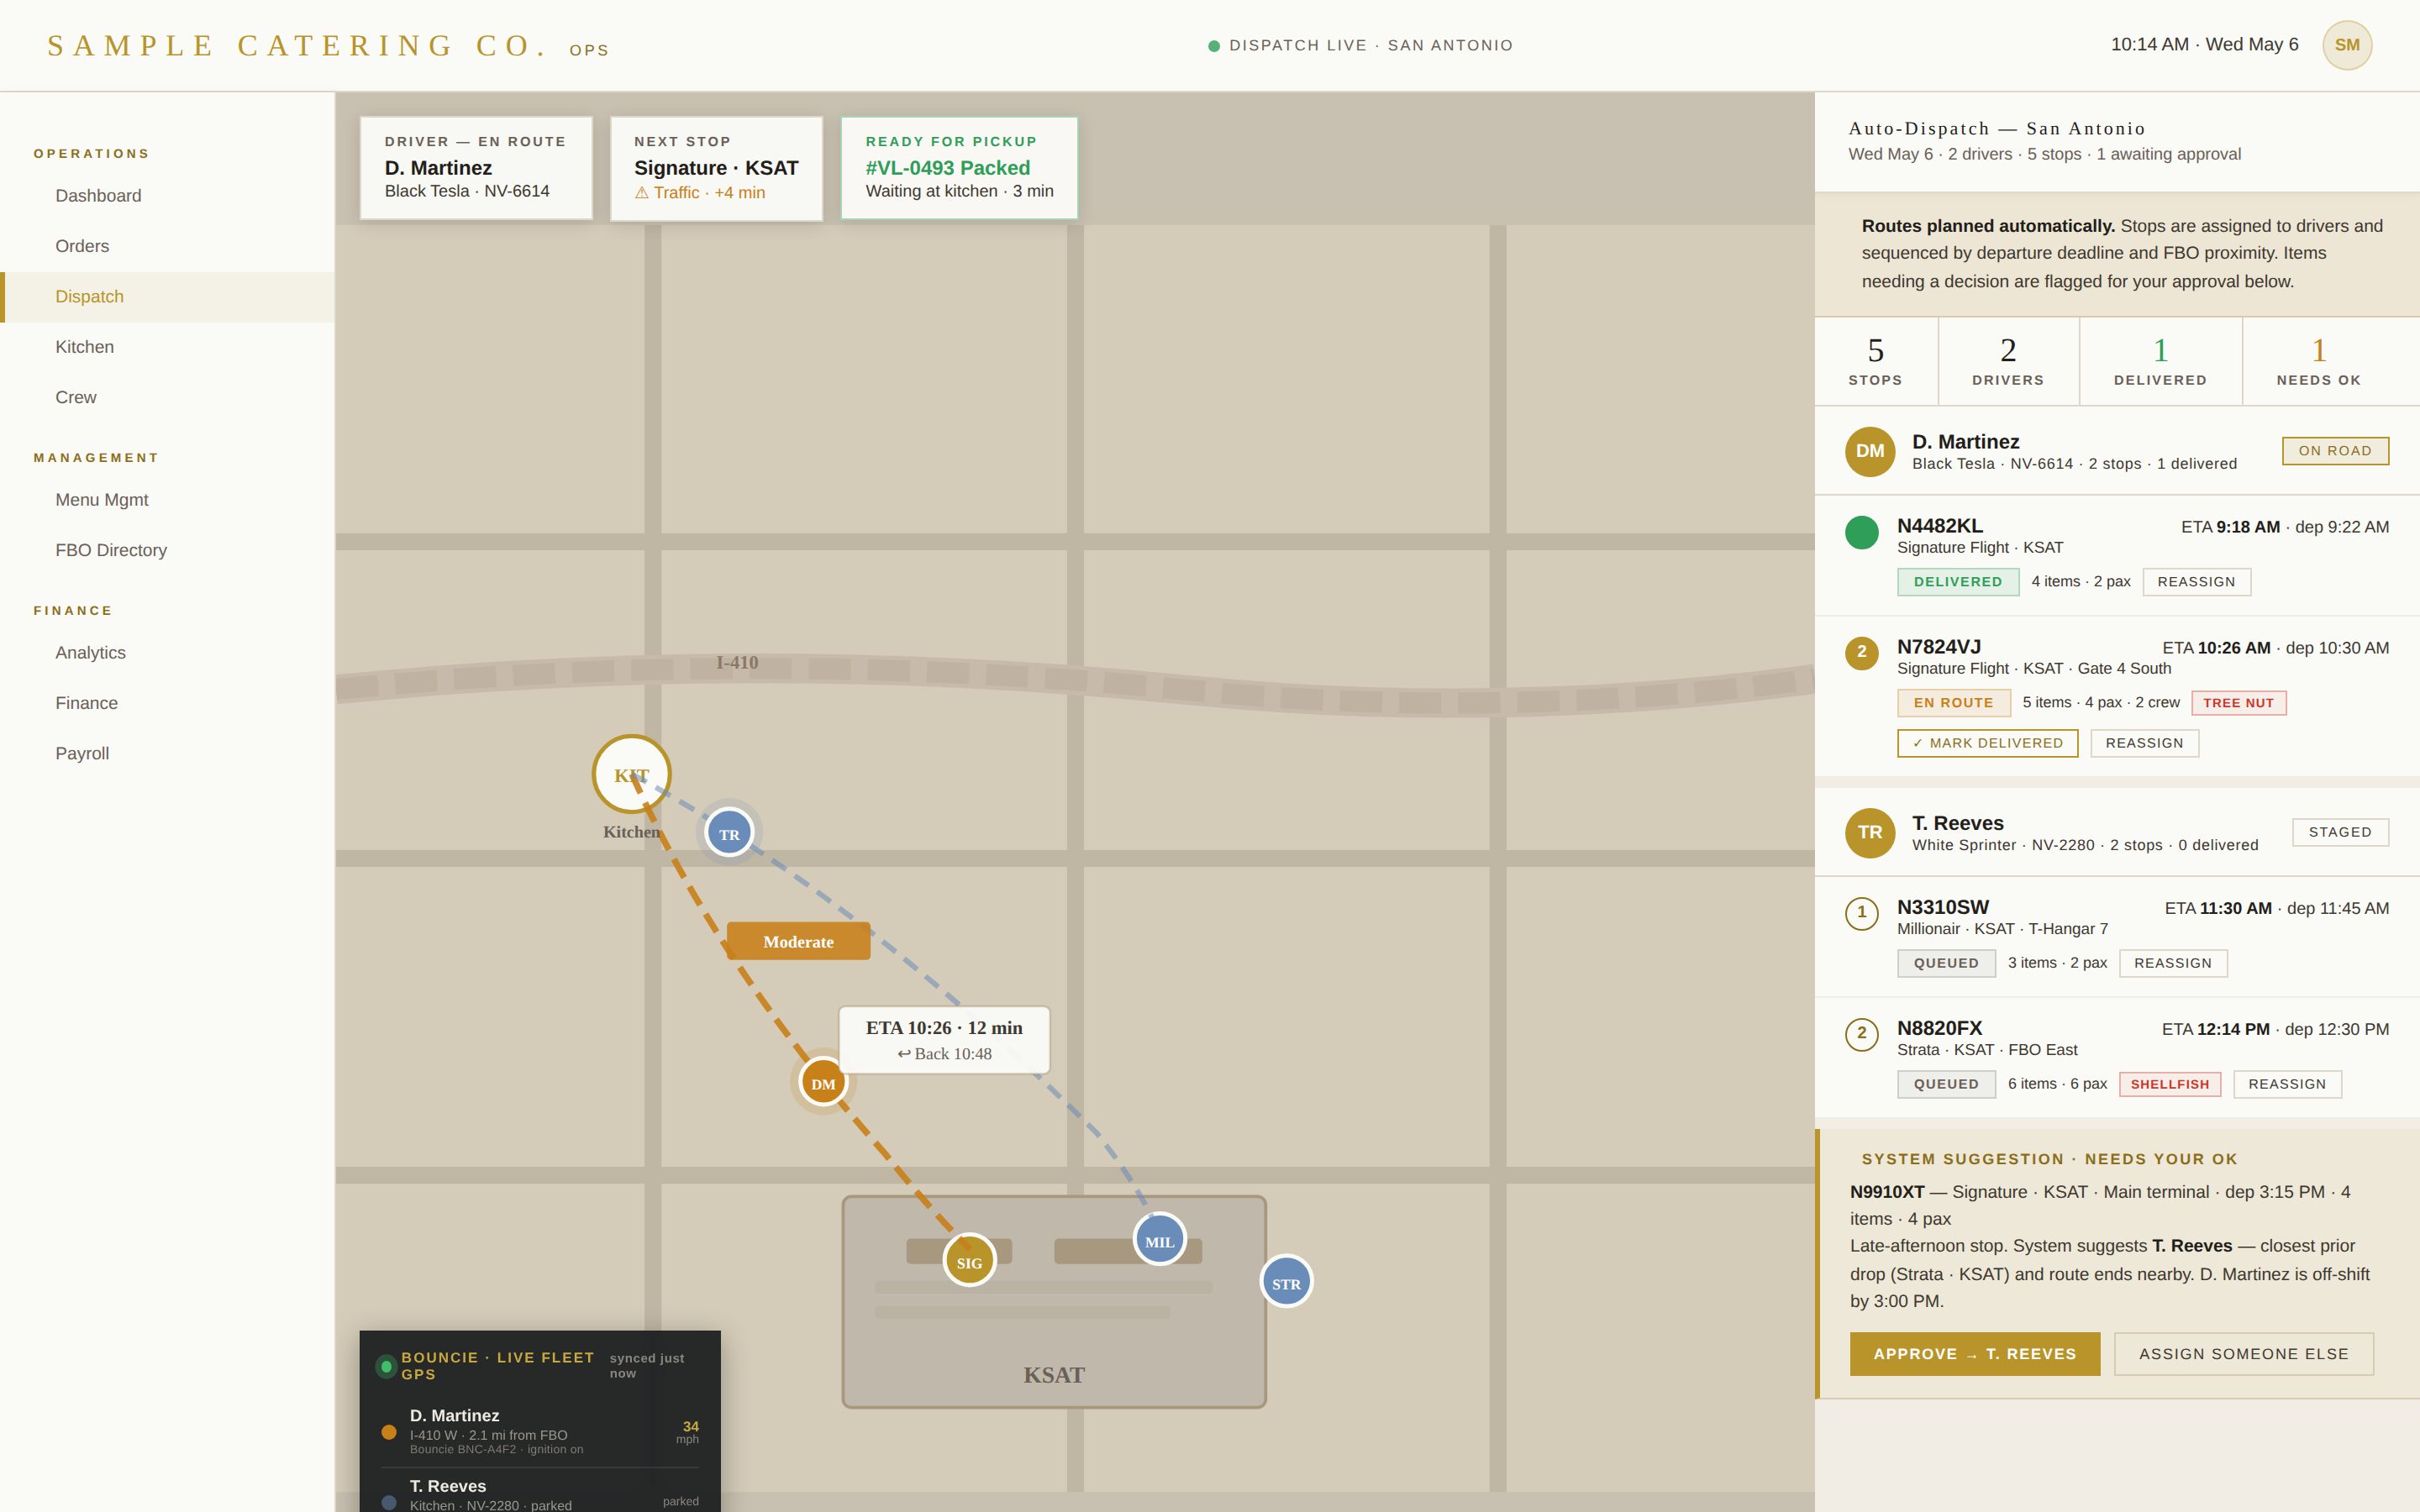2420x1512 pixels.
Task: Select the SIG stop pin at KSAT
Action: (x=969, y=1261)
